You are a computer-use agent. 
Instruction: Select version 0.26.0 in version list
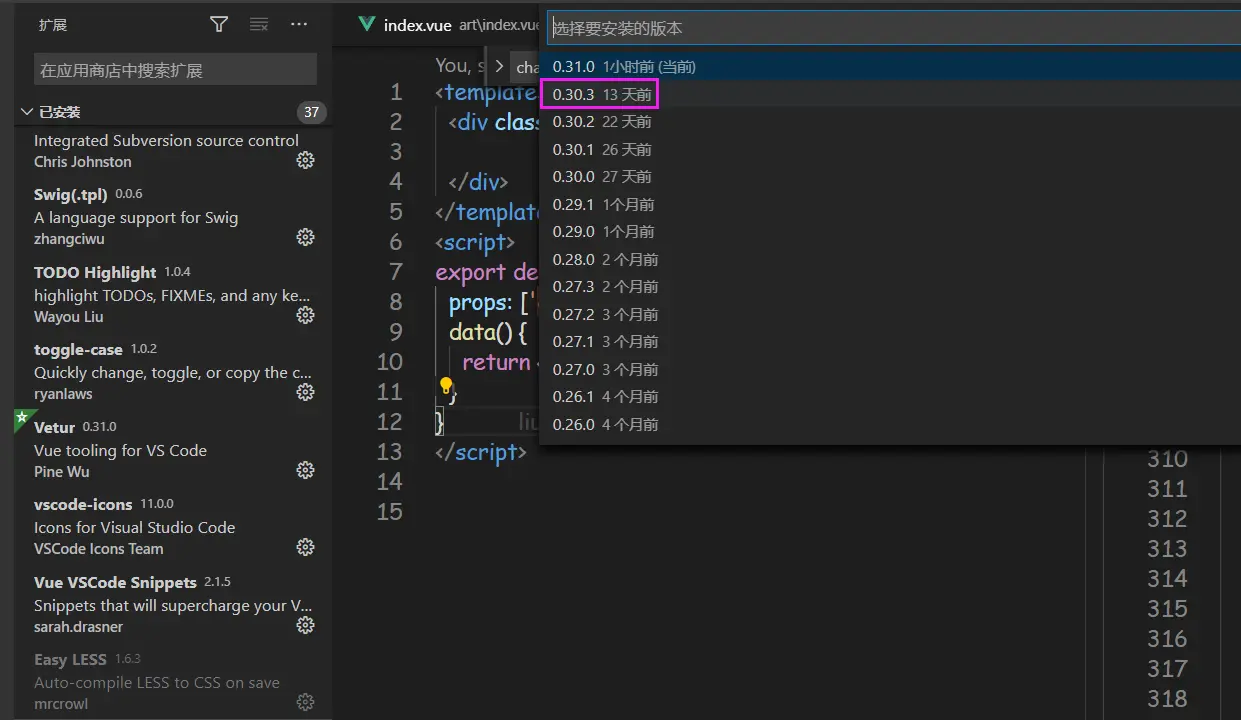click(890, 424)
